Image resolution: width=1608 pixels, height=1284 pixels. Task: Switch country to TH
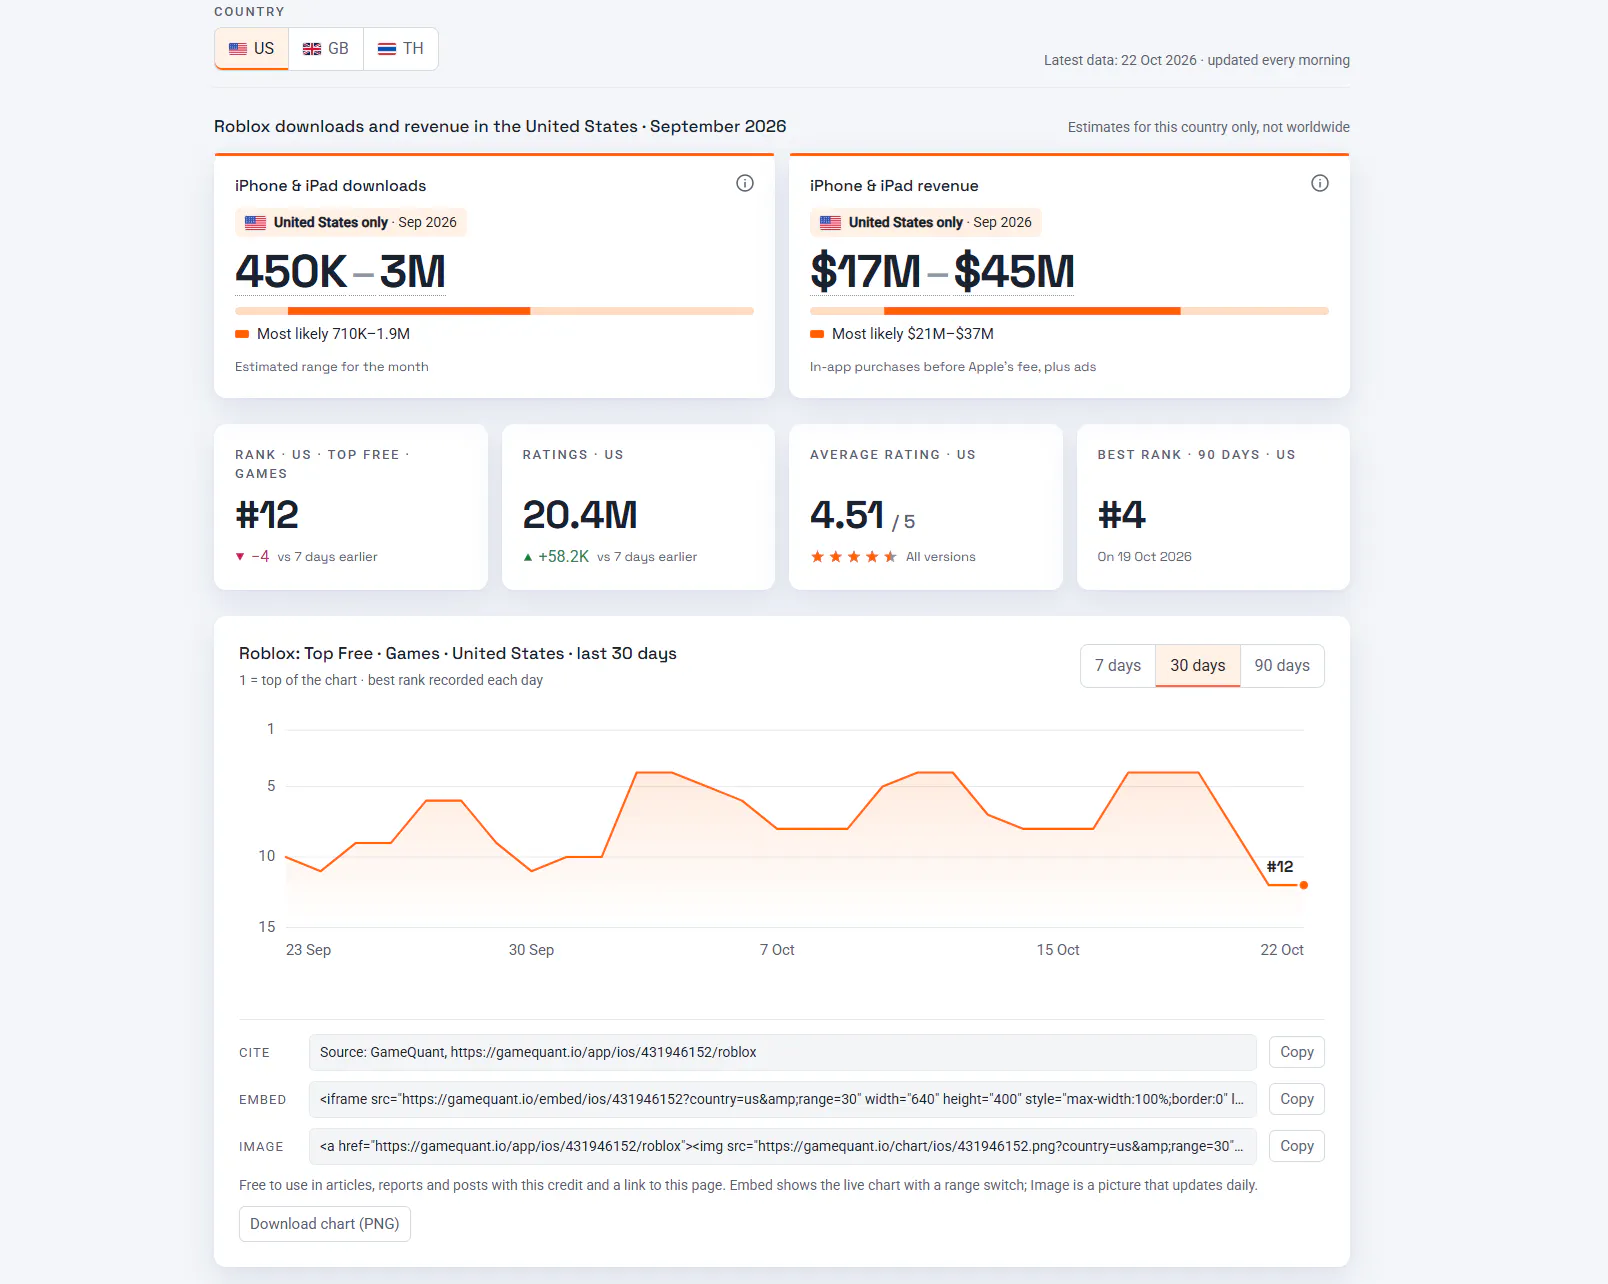tap(401, 49)
